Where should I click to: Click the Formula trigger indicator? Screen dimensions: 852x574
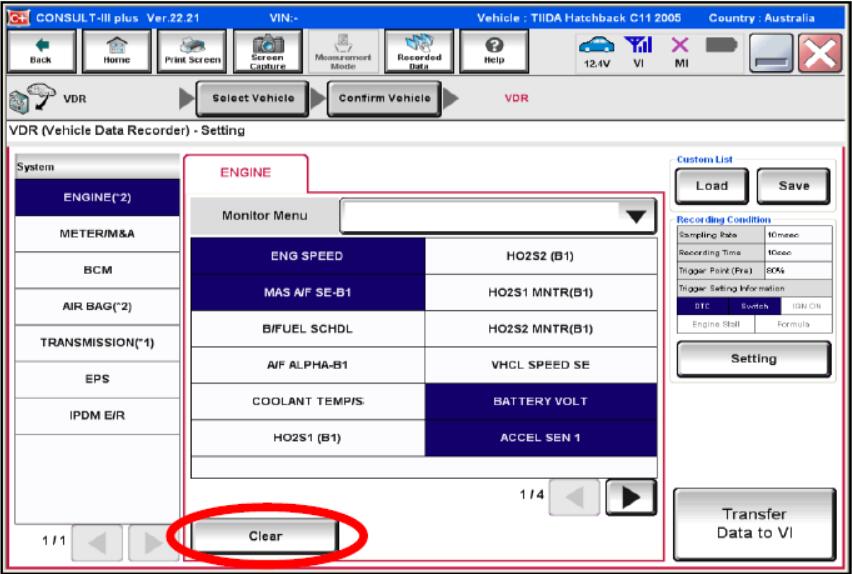point(793,325)
